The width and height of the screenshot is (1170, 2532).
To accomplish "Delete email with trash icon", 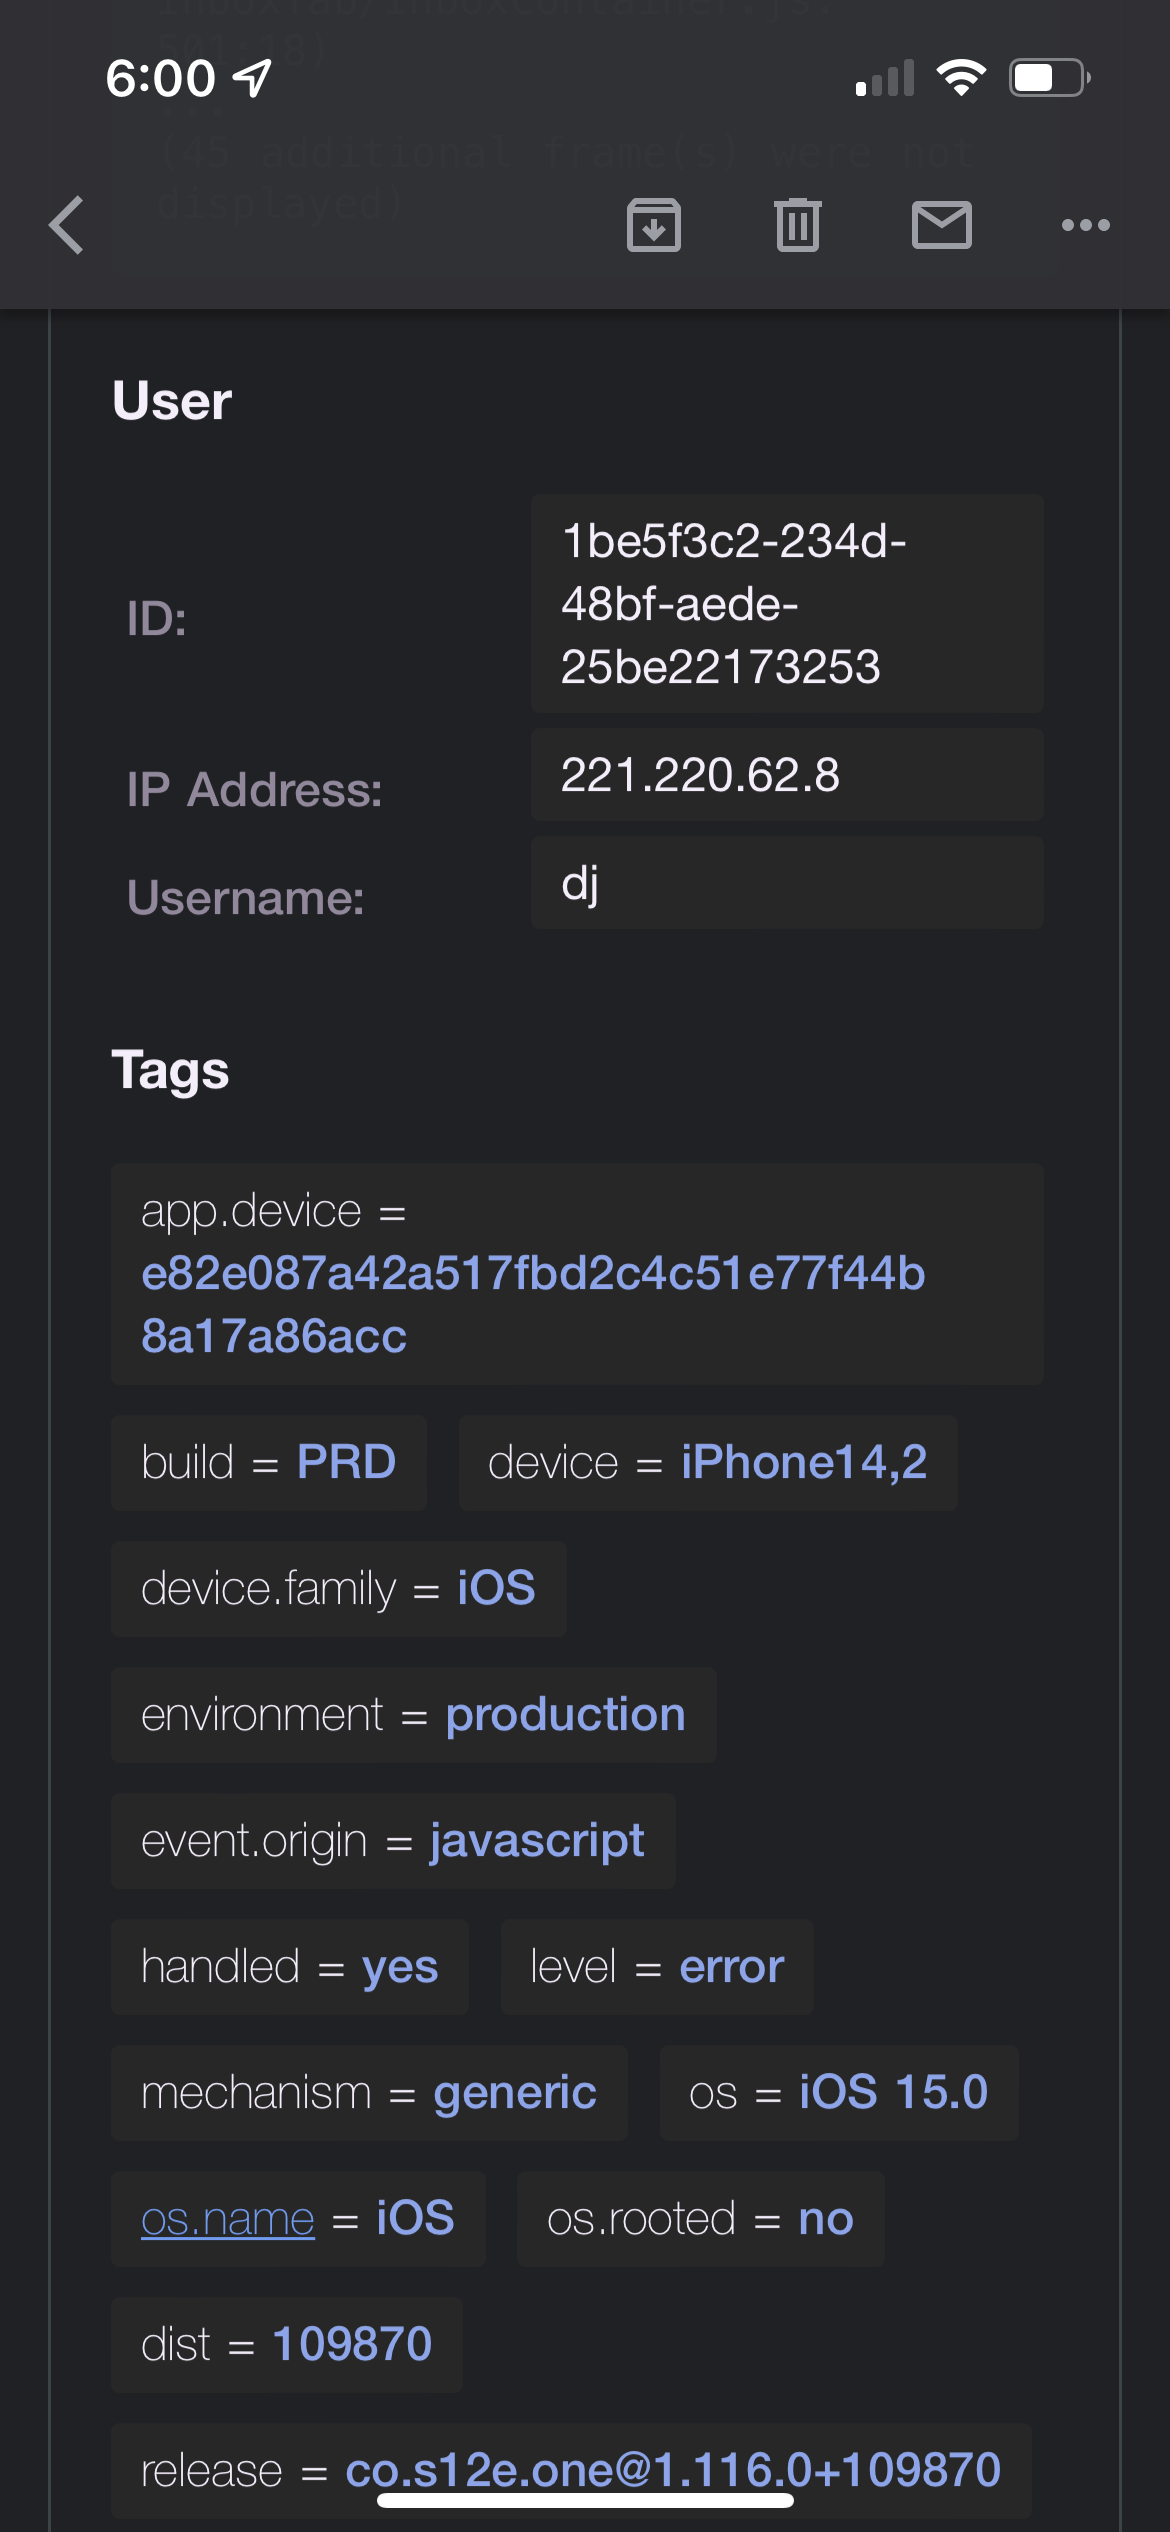I will pyautogui.click(x=798, y=225).
